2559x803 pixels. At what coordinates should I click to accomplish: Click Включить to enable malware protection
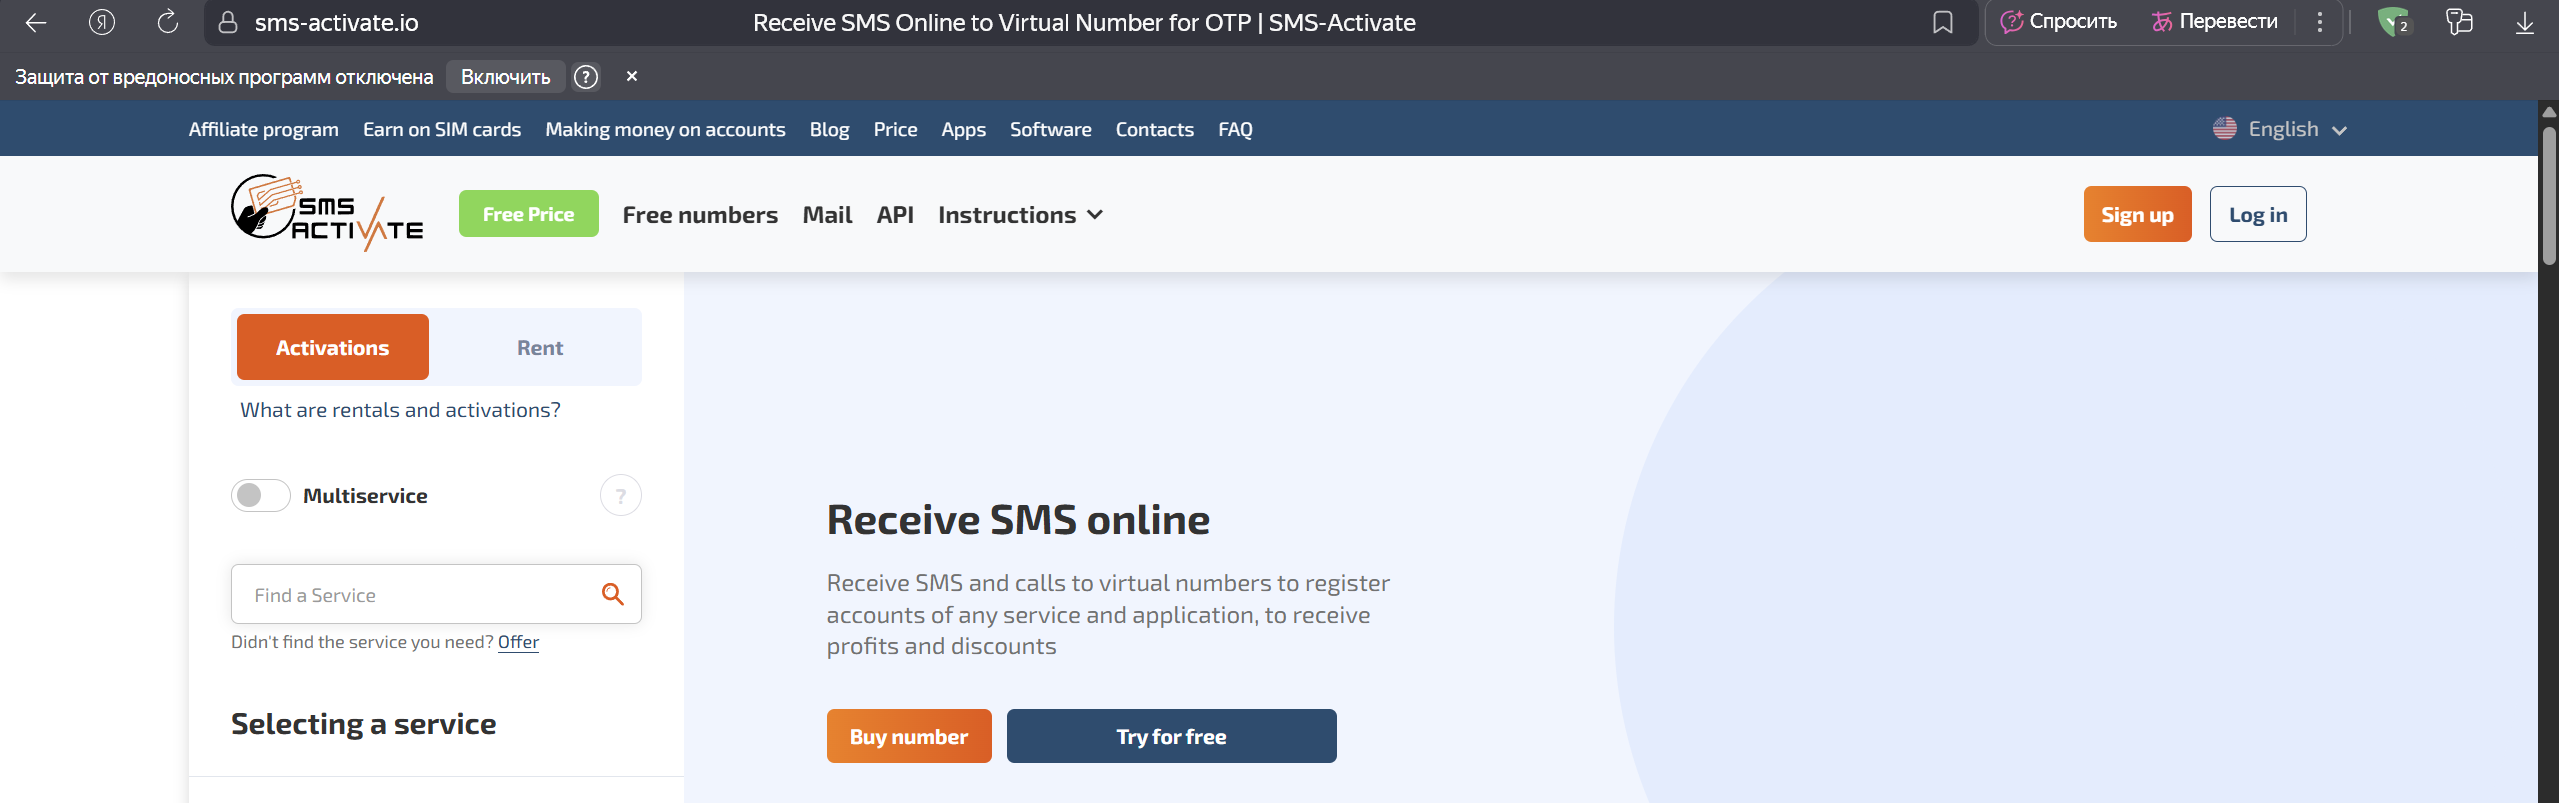(x=505, y=77)
